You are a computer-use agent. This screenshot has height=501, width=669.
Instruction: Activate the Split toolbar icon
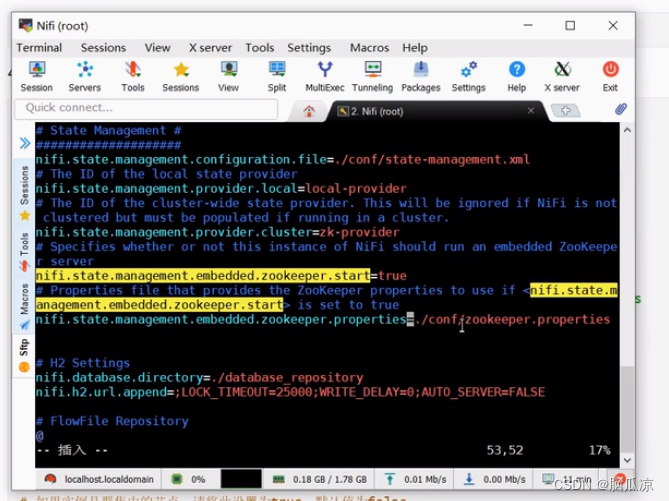click(x=276, y=77)
